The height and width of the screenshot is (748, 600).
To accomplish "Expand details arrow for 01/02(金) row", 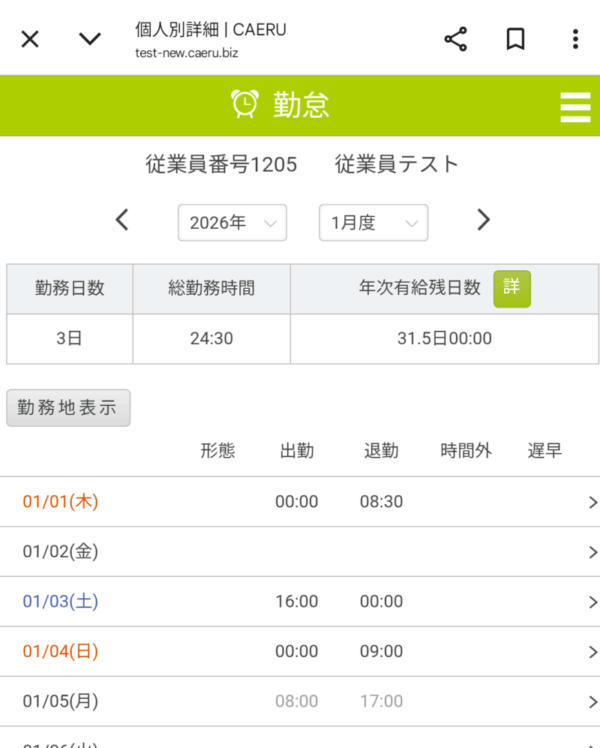I will pos(592,552).
